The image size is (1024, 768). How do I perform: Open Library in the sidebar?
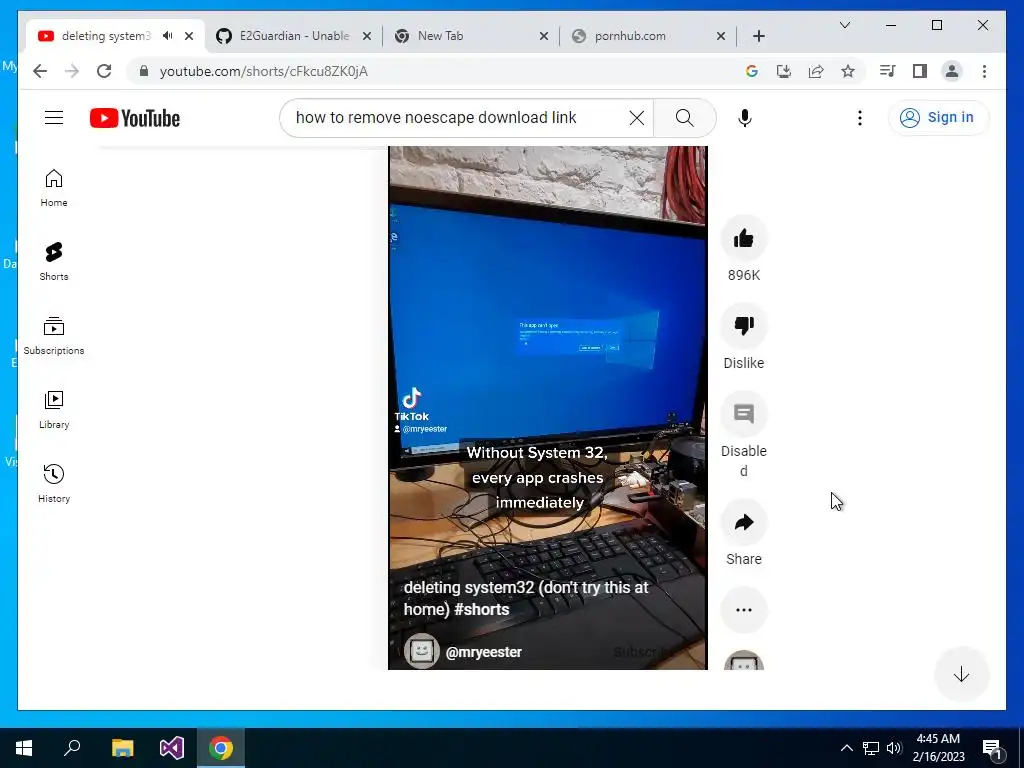click(x=54, y=409)
